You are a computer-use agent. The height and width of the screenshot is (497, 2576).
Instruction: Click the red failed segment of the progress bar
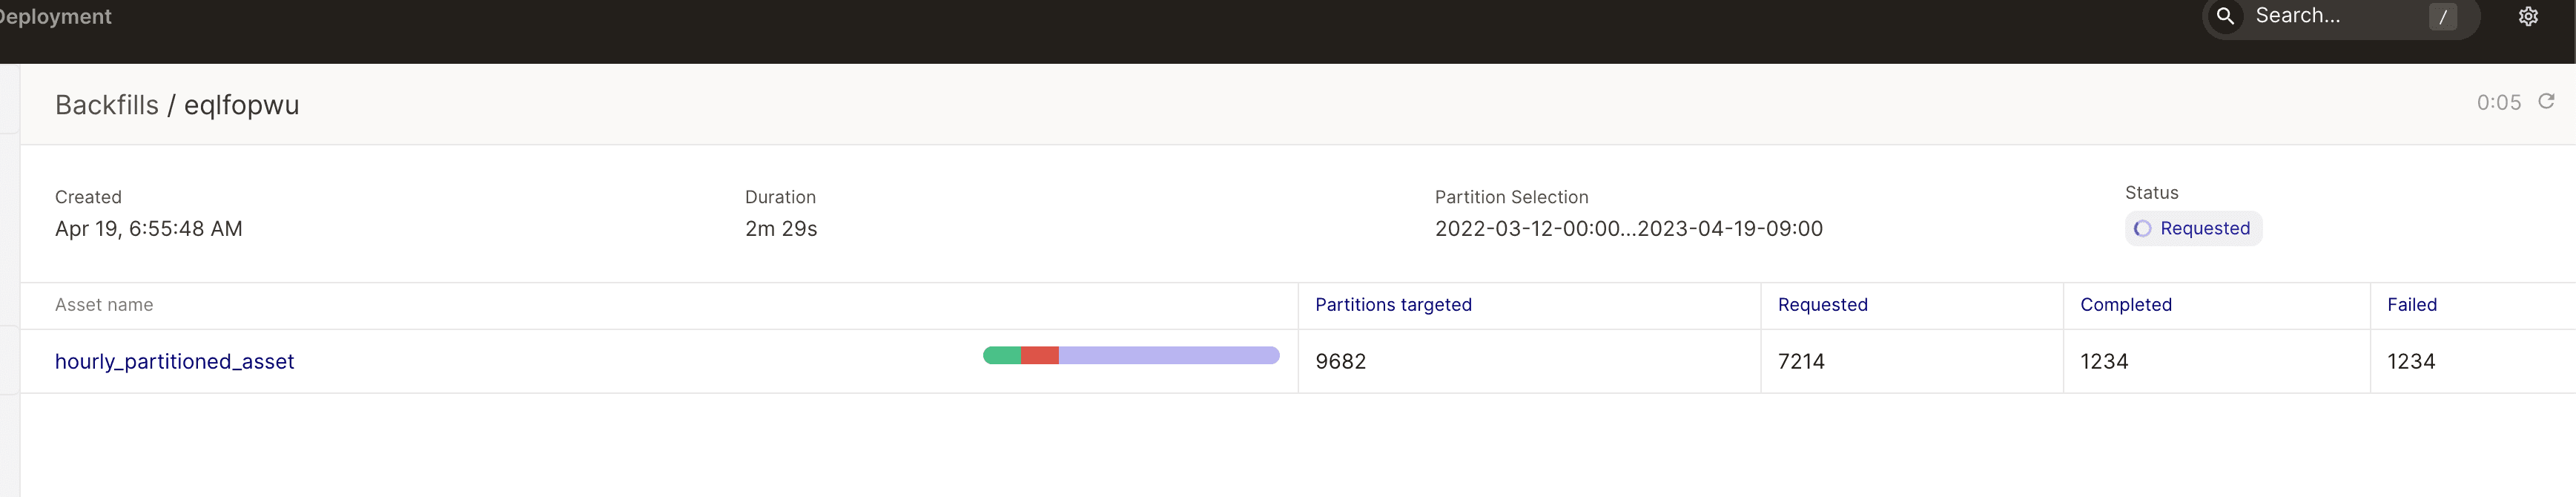[1040, 355]
